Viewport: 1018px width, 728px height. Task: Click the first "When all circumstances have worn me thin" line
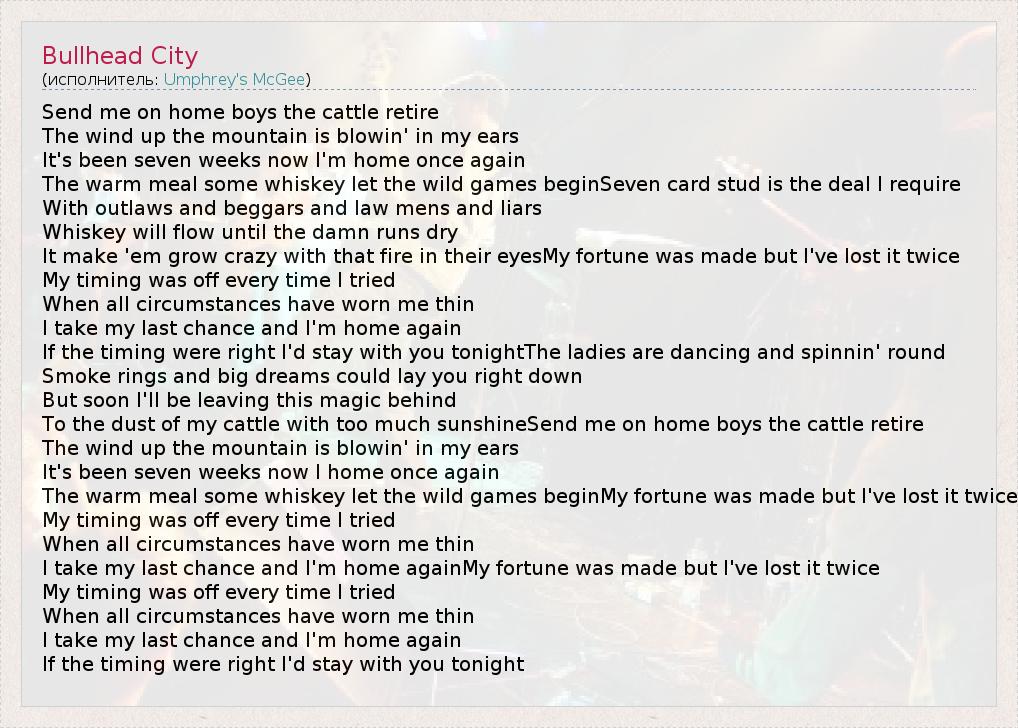click(x=258, y=304)
